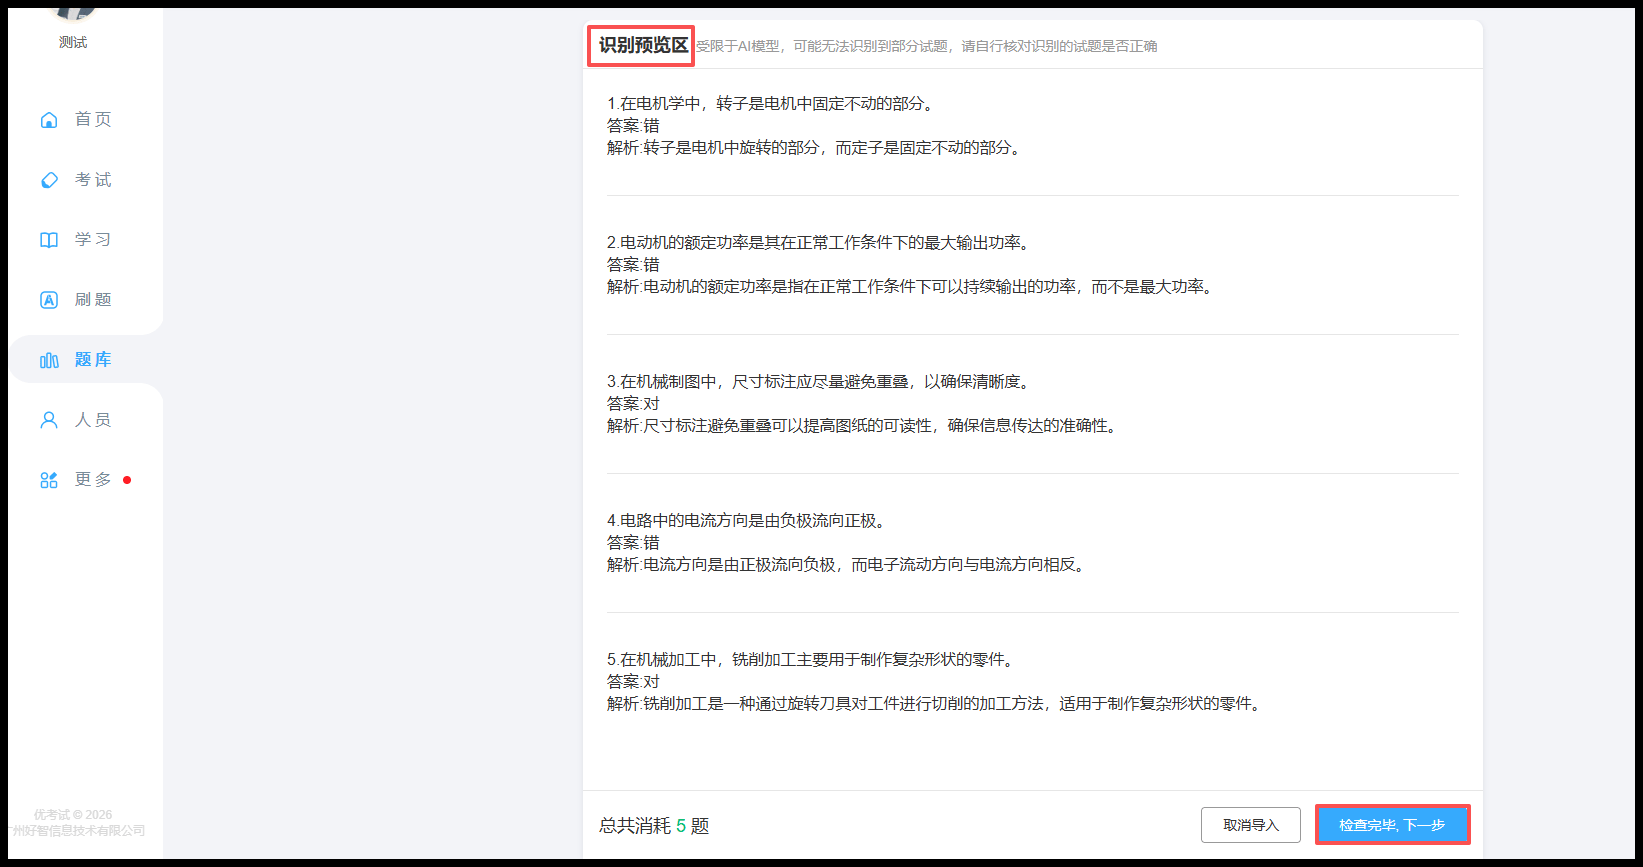Click question 1 about 转子 in motors
The height and width of the screenshot is (867, 1643).
(x=772, y=104)
